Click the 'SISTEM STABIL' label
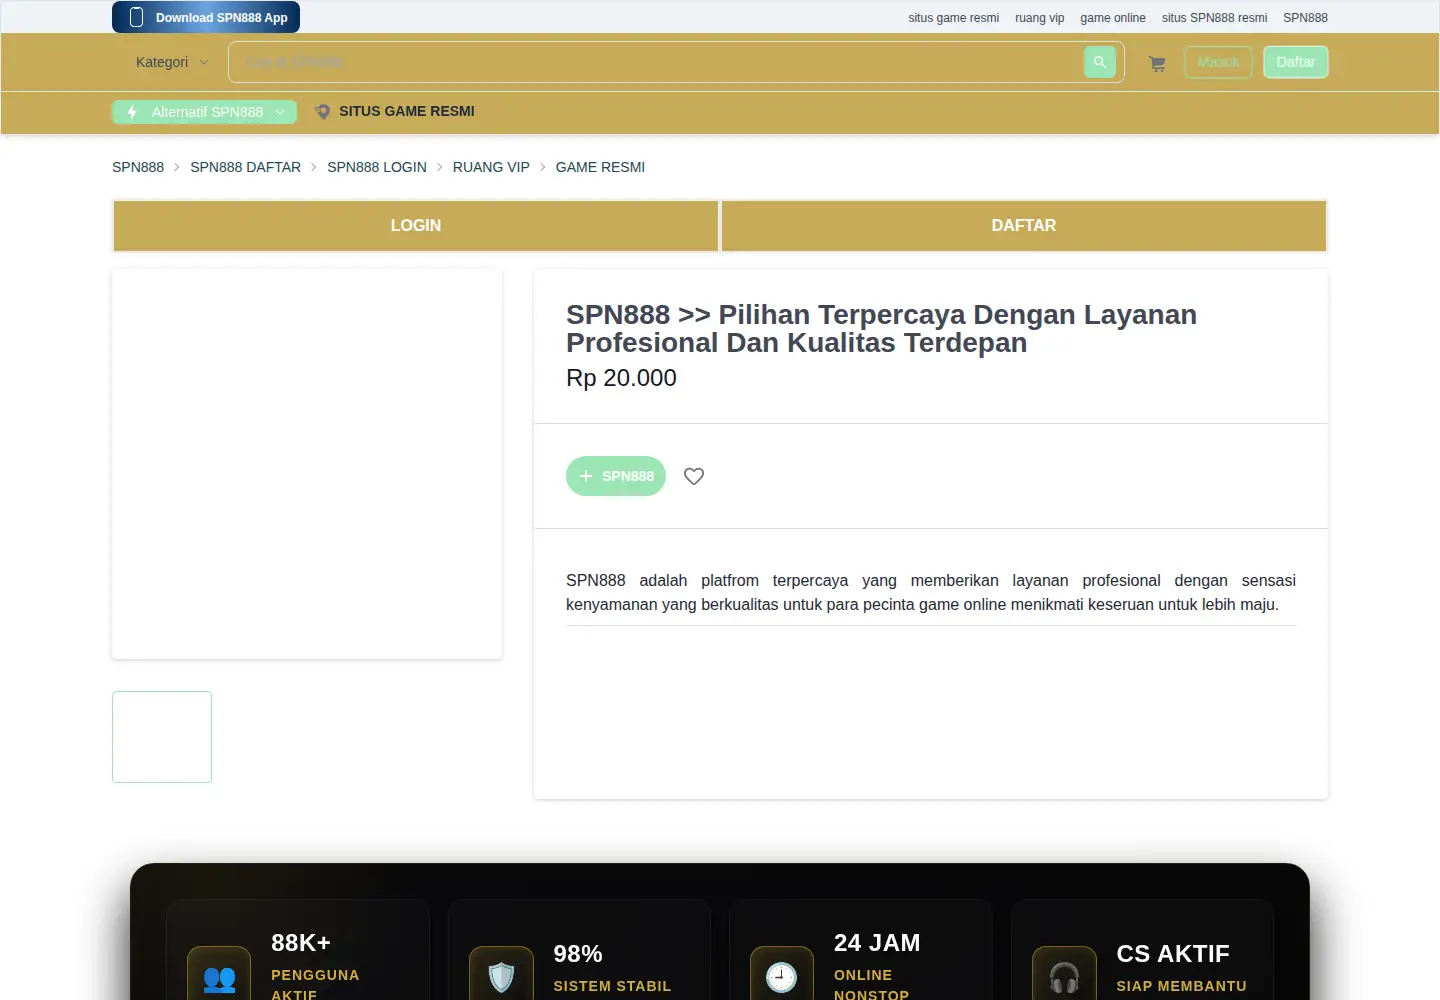Screen dimensions: 1440x1000 [612, 986]
